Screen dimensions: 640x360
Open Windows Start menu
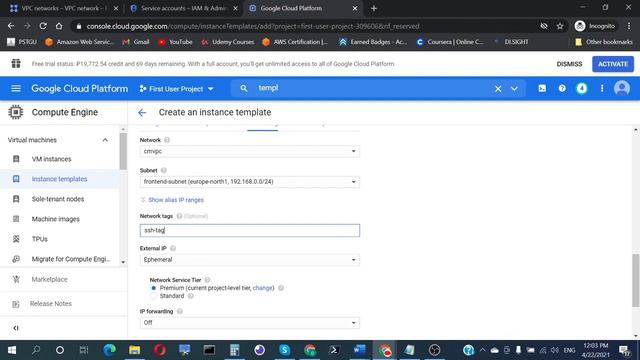coord(12,350)
